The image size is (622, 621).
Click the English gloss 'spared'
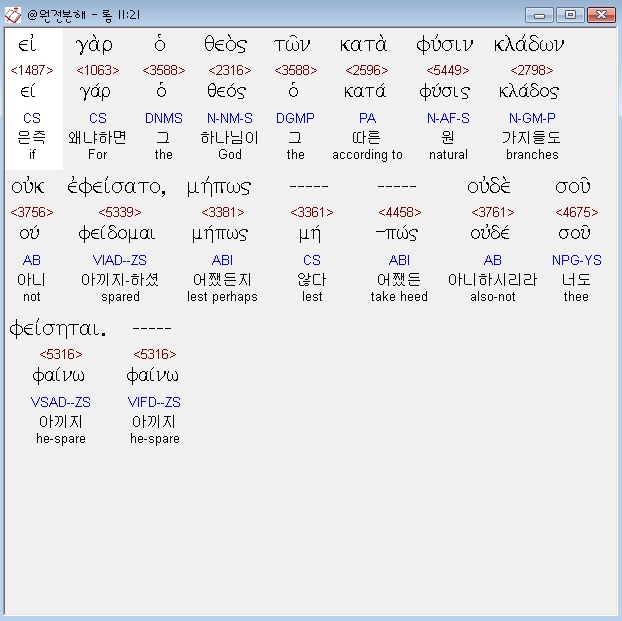point(120,297)
